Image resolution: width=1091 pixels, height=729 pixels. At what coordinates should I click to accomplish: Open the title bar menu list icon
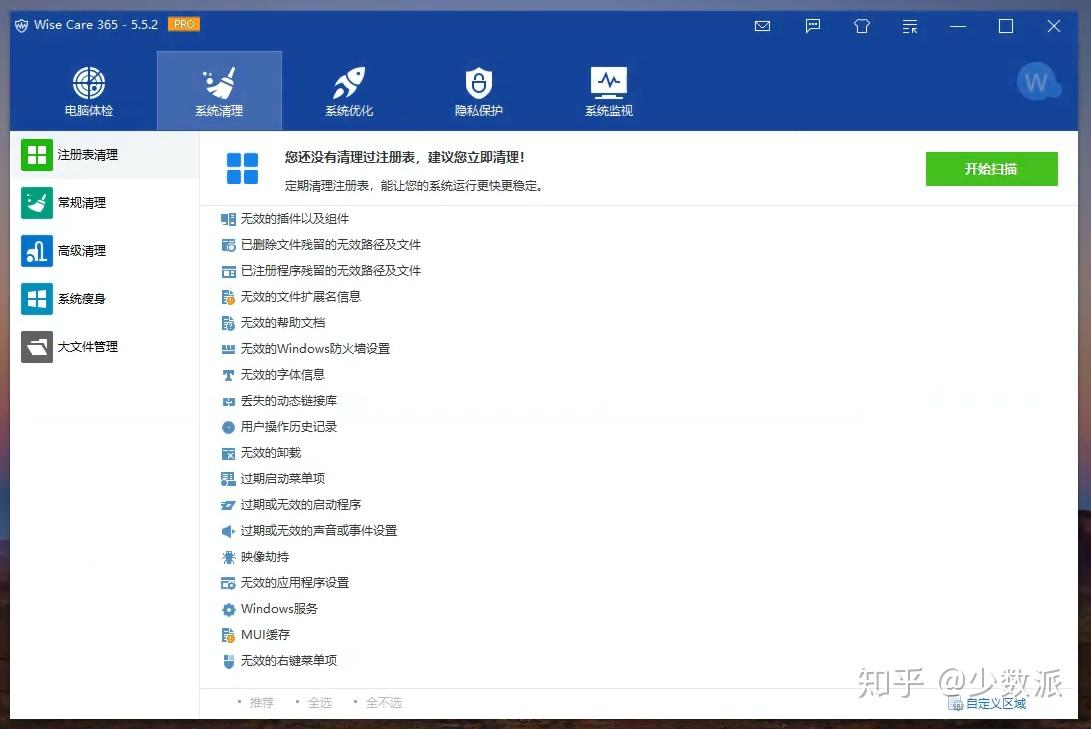910,26
